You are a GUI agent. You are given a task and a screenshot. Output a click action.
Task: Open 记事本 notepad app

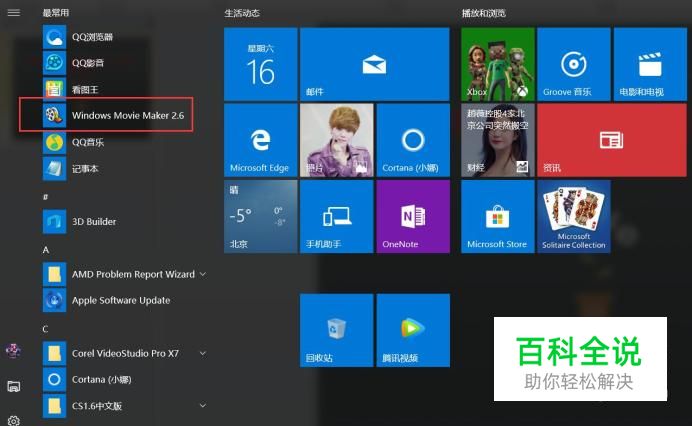(126, 169)
